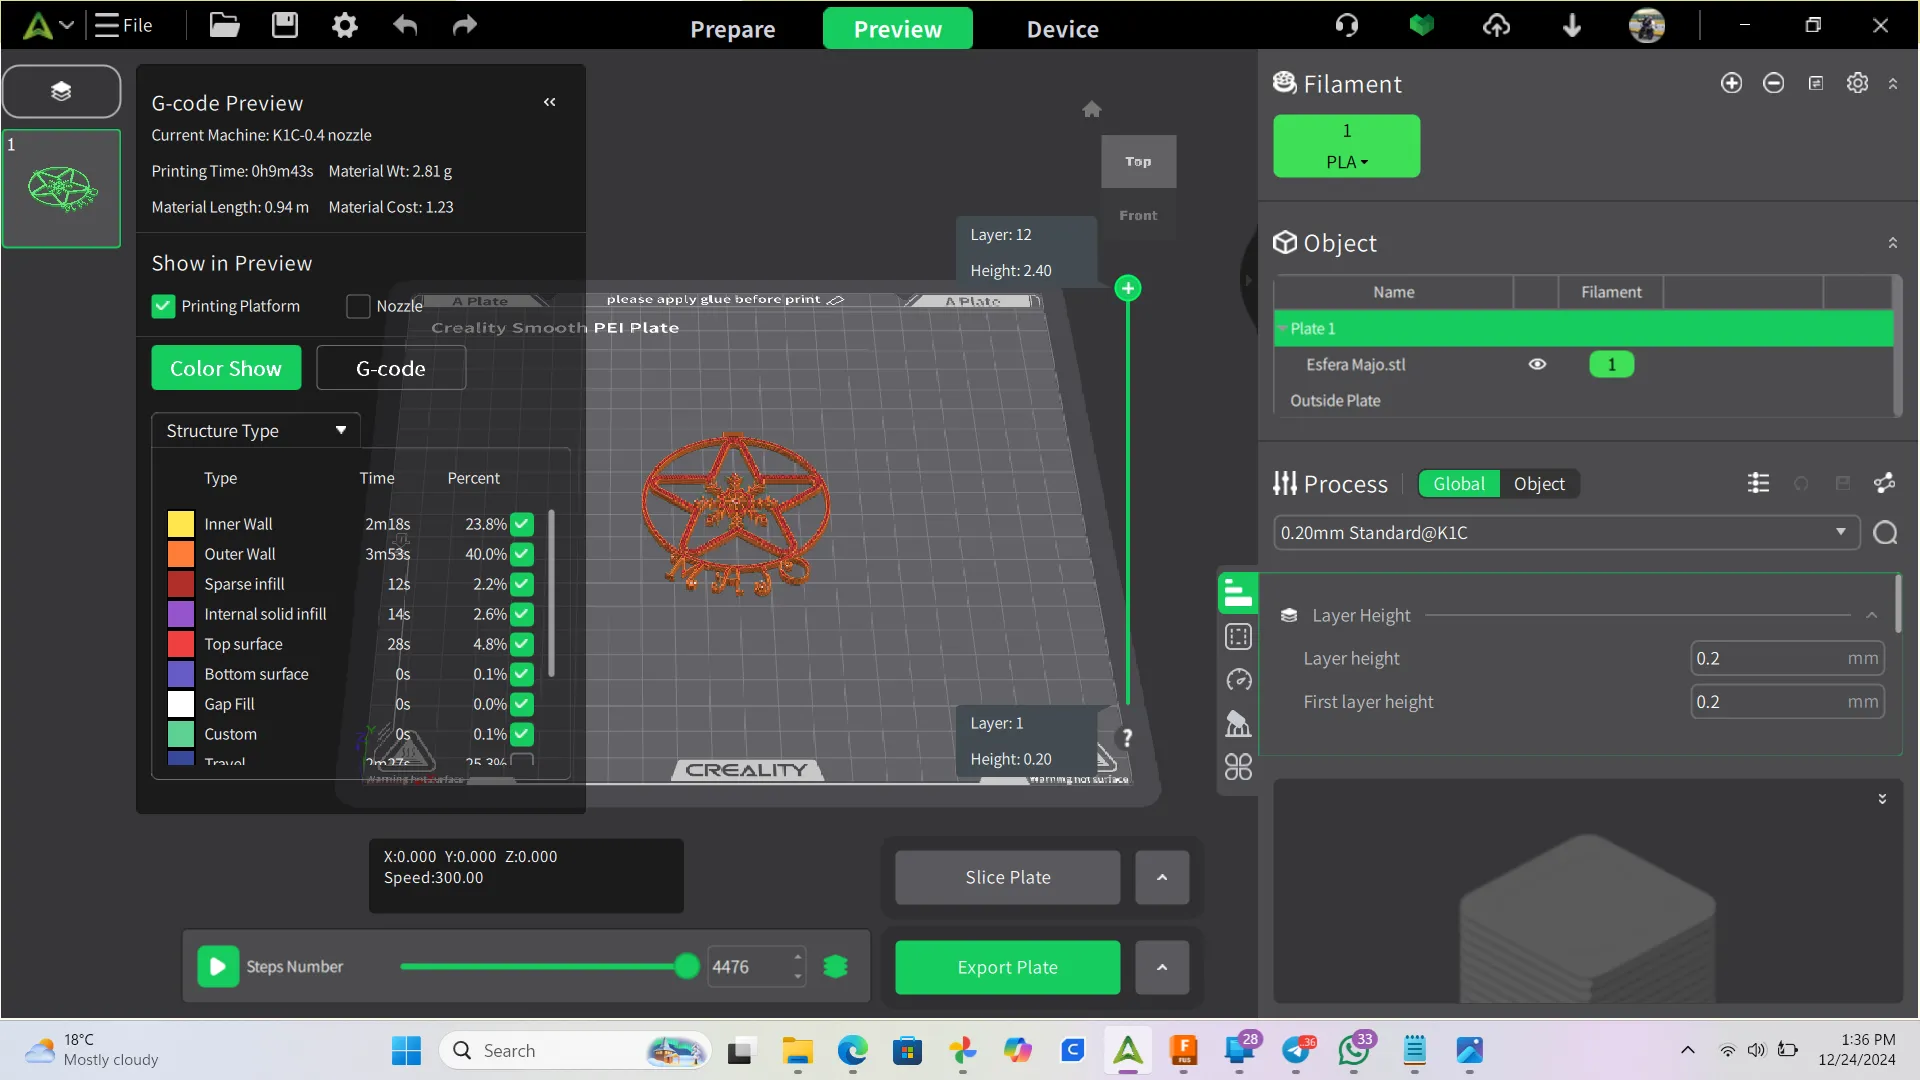Switch to the Device tab
Image resolution: width=1920 pixels, height=1080 pixels.
point(1062,28)
